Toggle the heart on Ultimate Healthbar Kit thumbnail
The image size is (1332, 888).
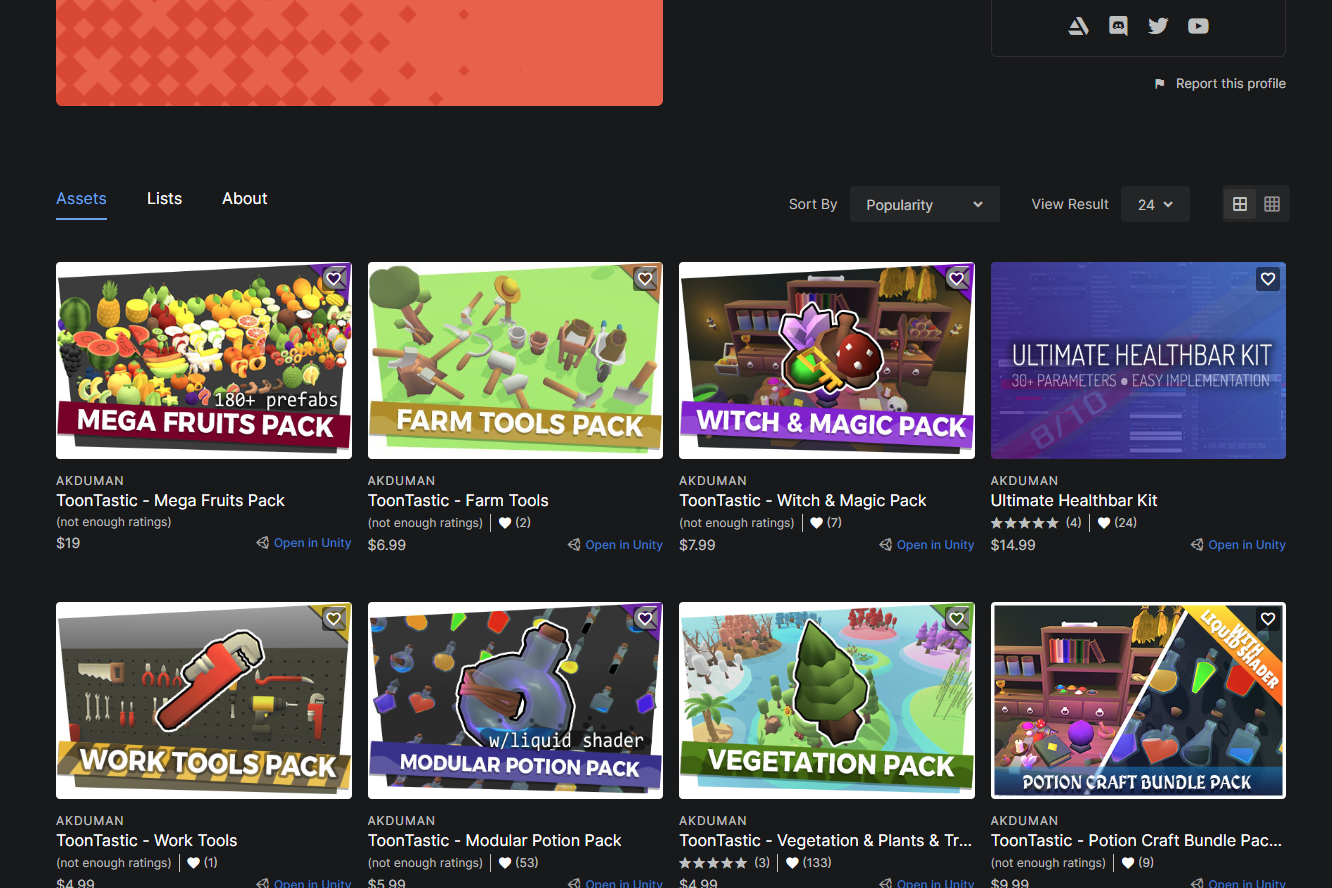[x=1268, y=280]
